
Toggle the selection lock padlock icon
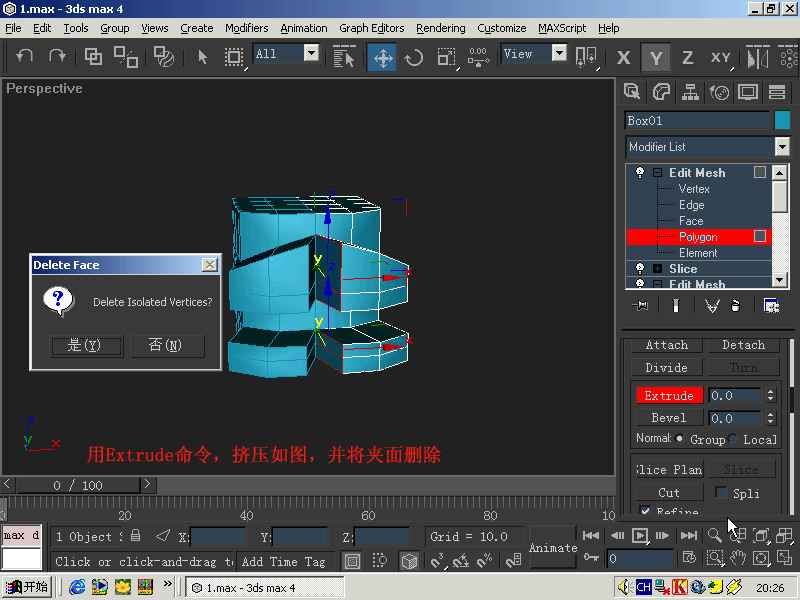pyautogui.click(x=135, y=535)
